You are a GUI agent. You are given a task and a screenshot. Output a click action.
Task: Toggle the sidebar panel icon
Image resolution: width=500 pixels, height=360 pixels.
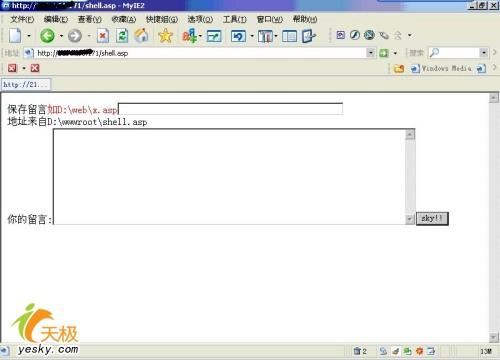(x=289, y=36)
